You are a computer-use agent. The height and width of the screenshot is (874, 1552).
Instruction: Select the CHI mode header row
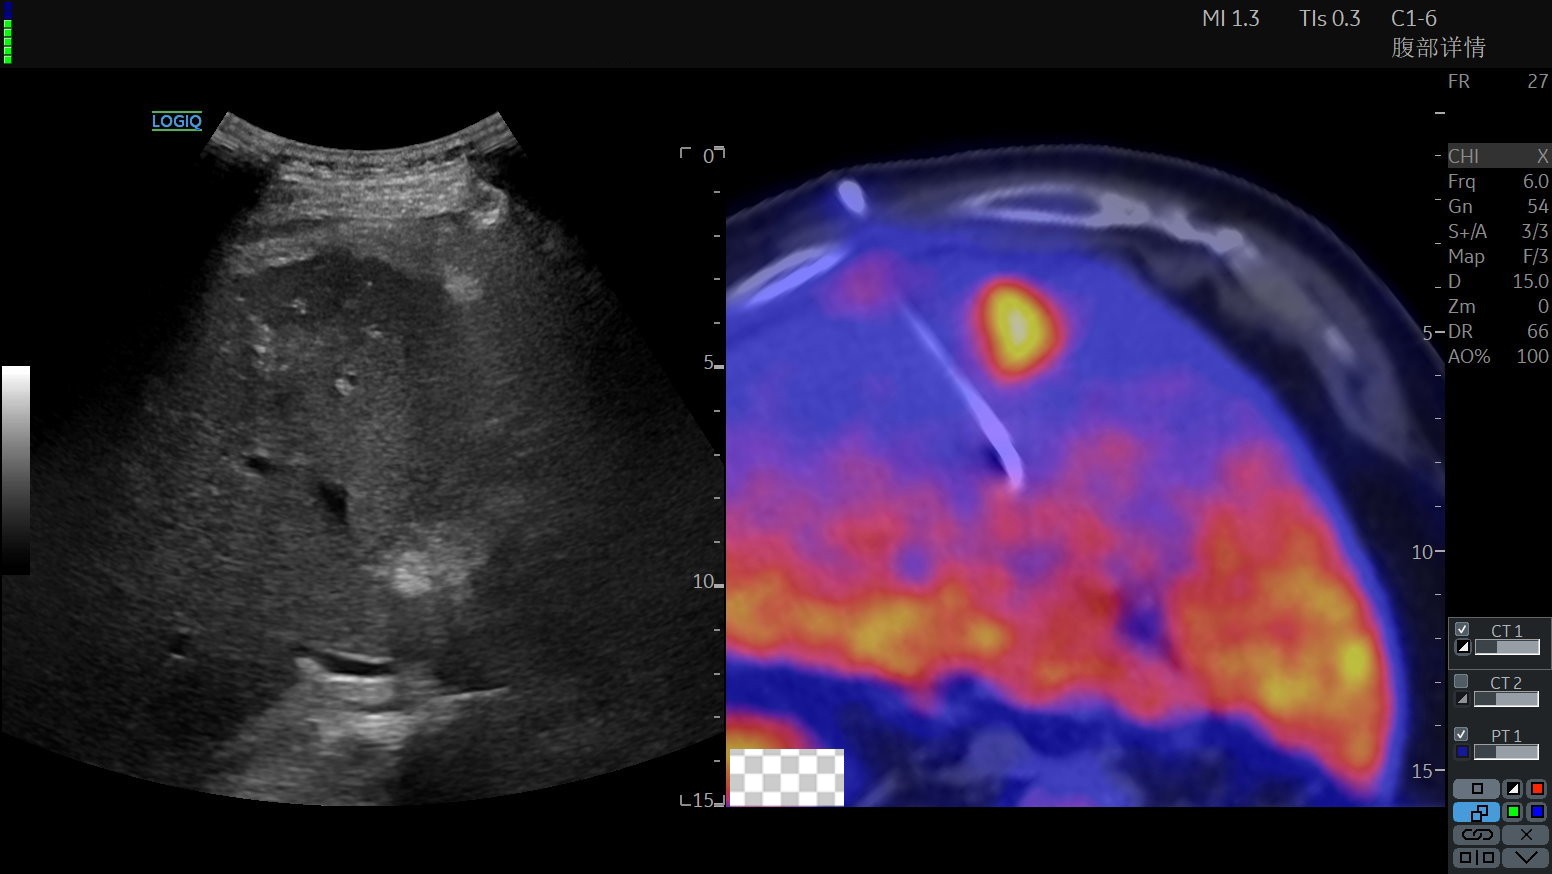coord(1497,156)
